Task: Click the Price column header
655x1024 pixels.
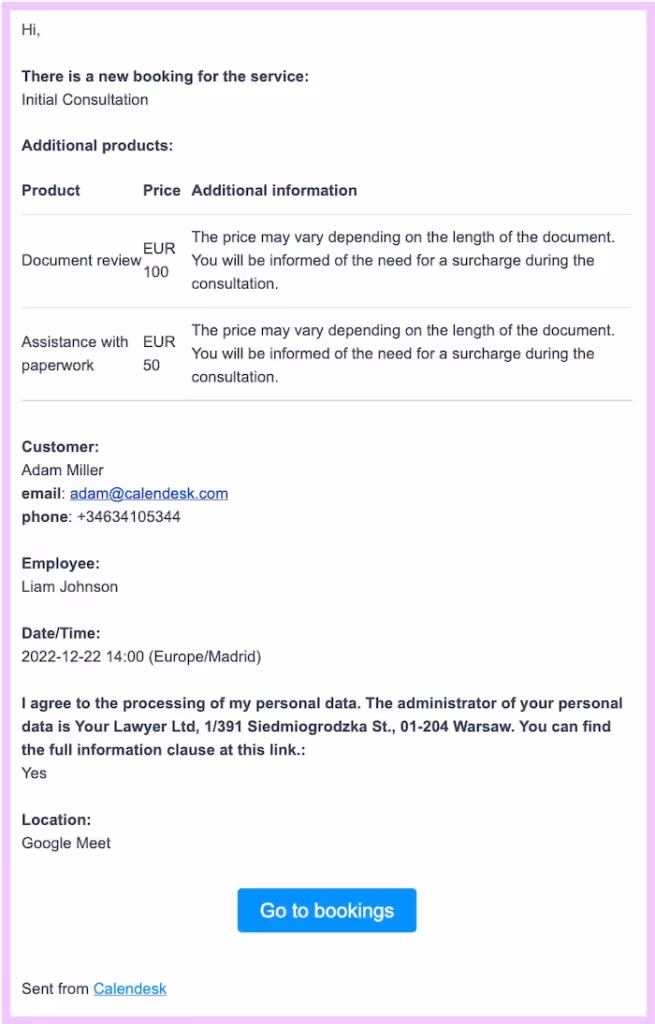Action: [161, 190]
